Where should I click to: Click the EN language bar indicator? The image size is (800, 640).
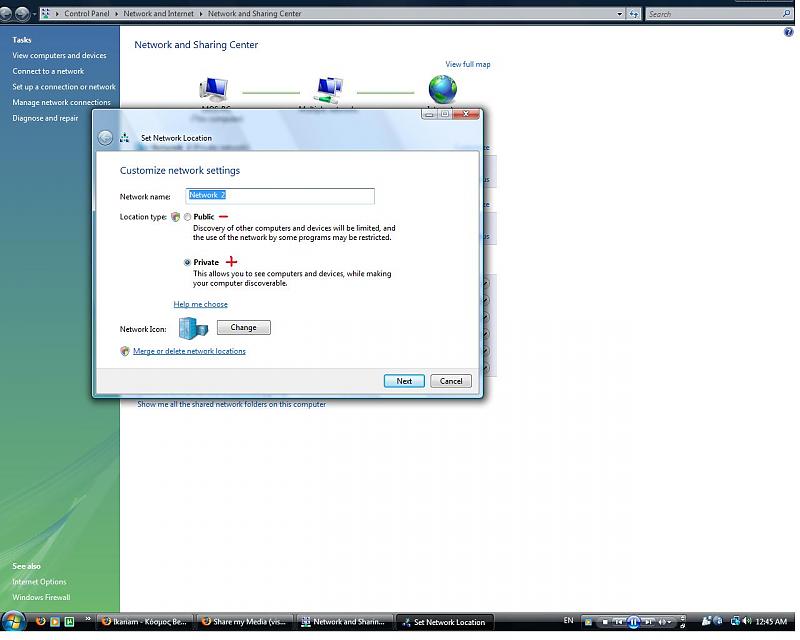pos(568,621)
